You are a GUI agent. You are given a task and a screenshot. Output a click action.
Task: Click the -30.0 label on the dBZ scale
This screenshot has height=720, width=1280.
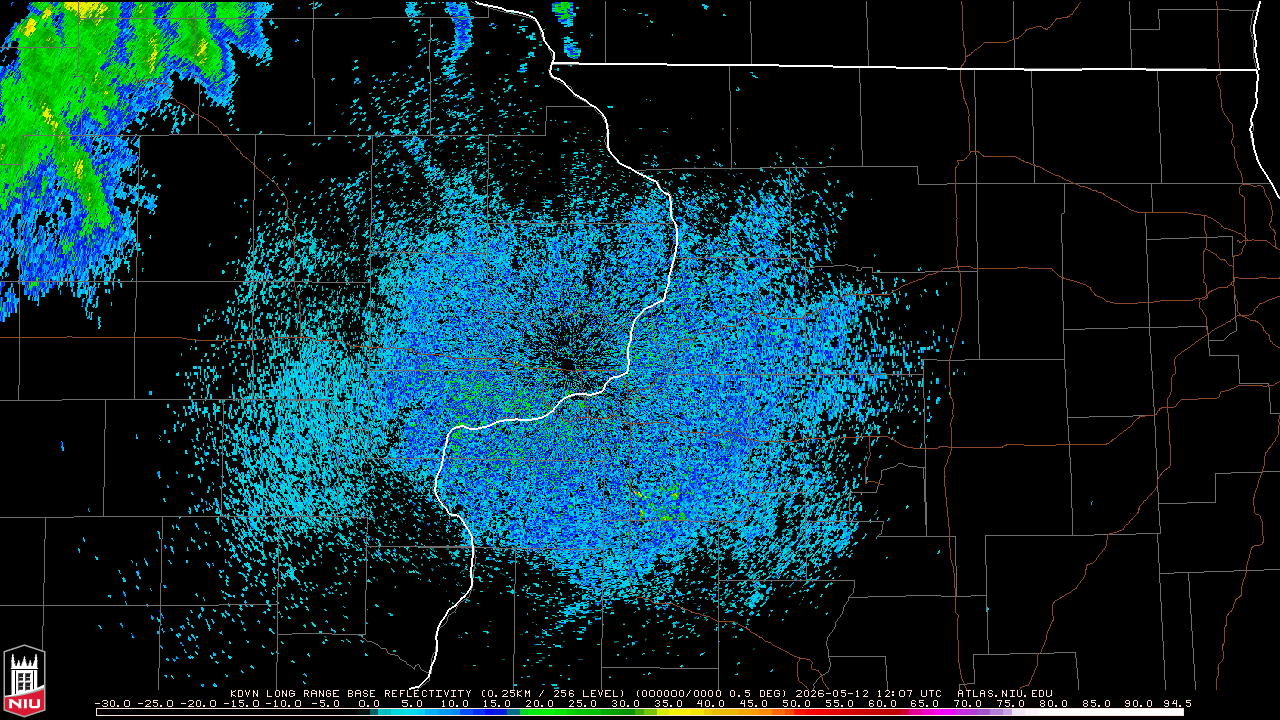coord(113,704)
